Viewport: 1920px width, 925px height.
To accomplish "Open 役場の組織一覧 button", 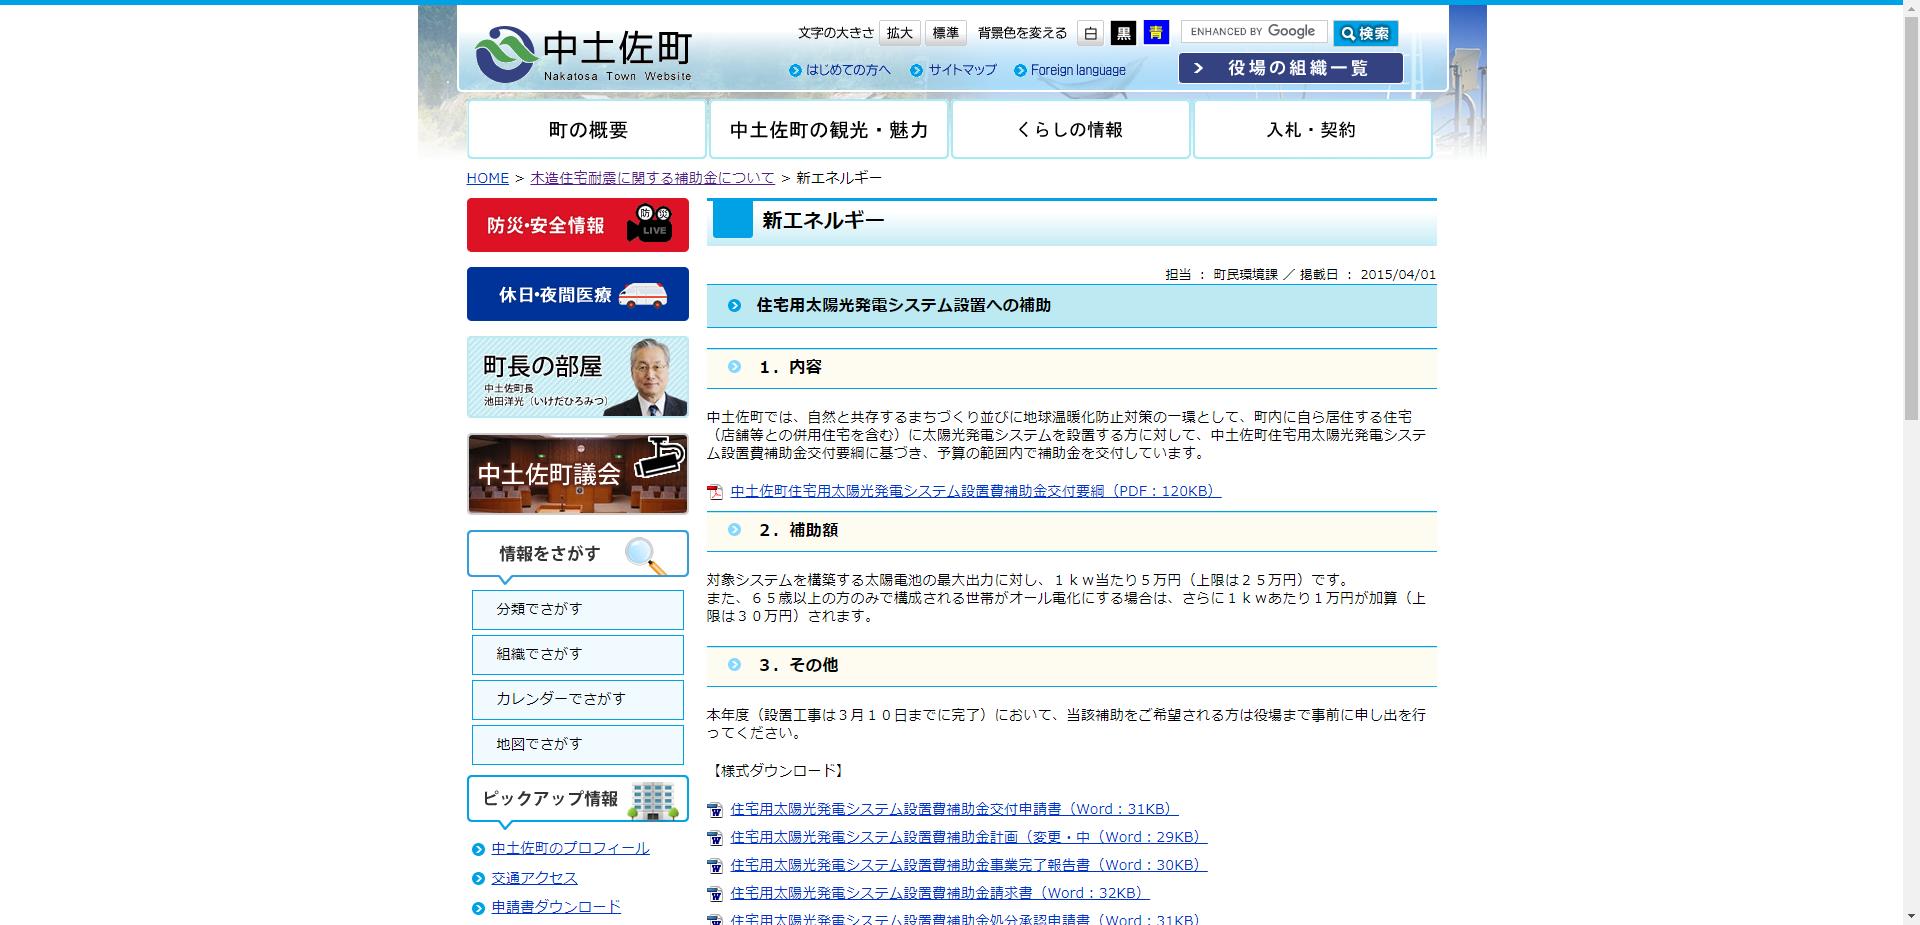I will (1290, 67).
